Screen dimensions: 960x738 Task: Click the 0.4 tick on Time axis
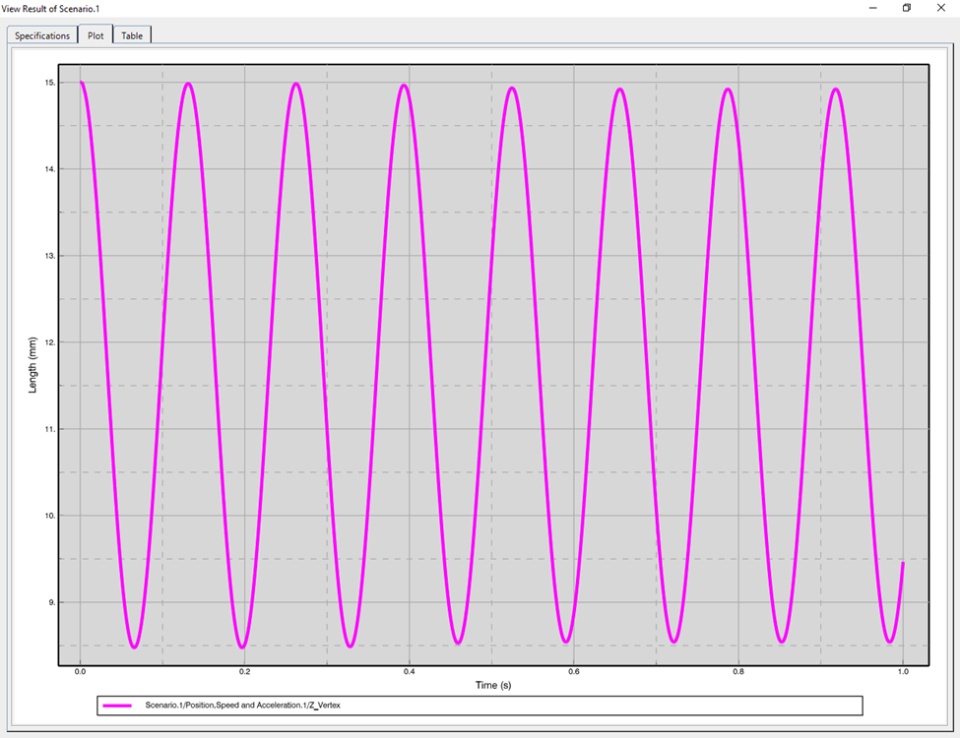tap(409, 672)
